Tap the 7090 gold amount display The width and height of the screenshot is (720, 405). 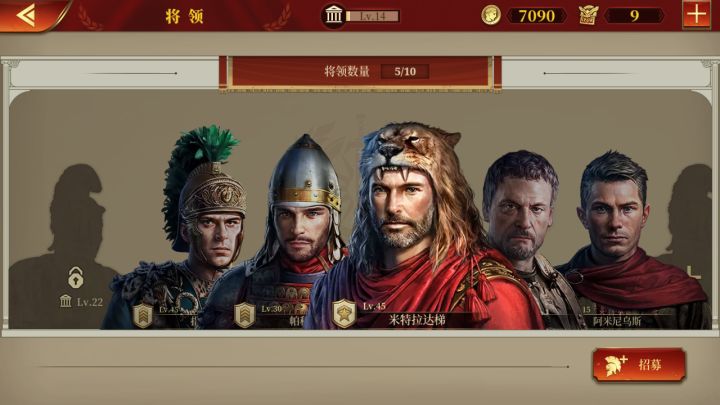537,16
